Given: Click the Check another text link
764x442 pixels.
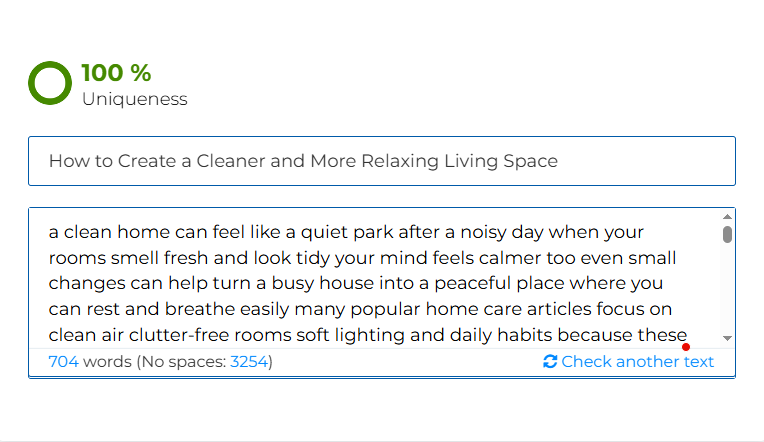Looking at the screenshot, I should [637, 362].
